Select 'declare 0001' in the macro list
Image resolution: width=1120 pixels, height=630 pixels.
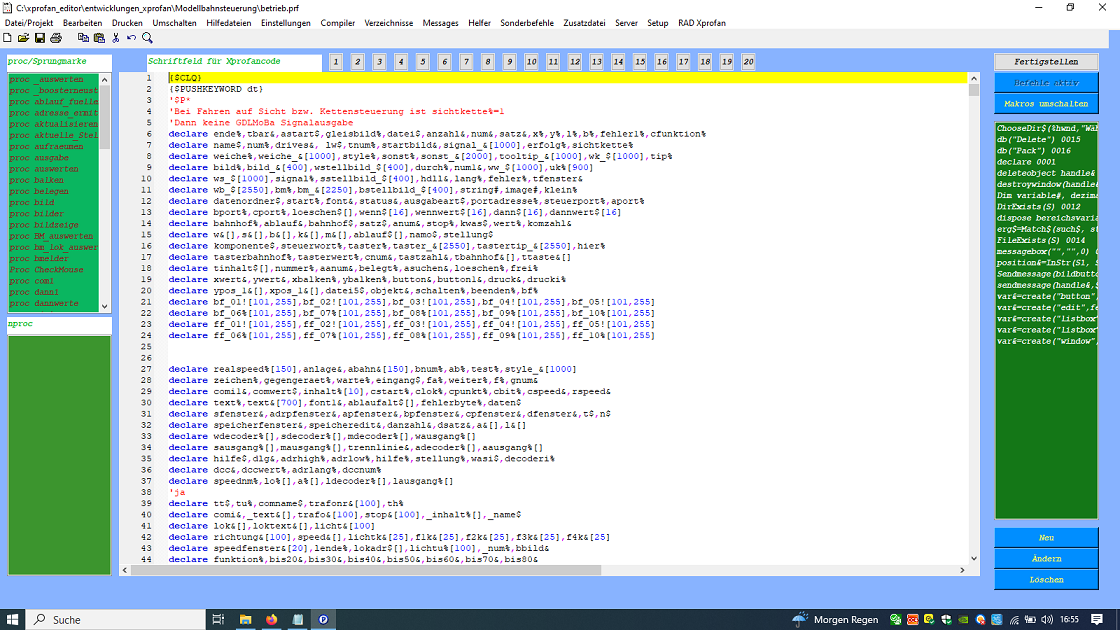tap(1046, 162)
